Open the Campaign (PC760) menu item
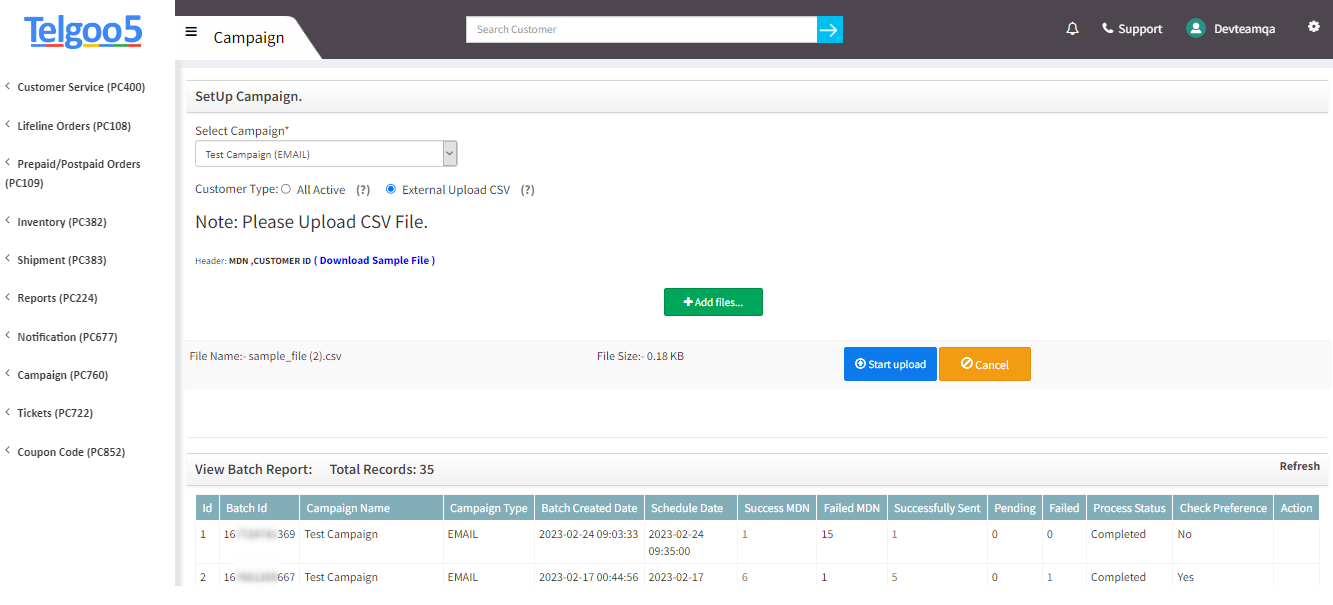The width and height of the screenshot is (1333, 605). click(63, 374)
